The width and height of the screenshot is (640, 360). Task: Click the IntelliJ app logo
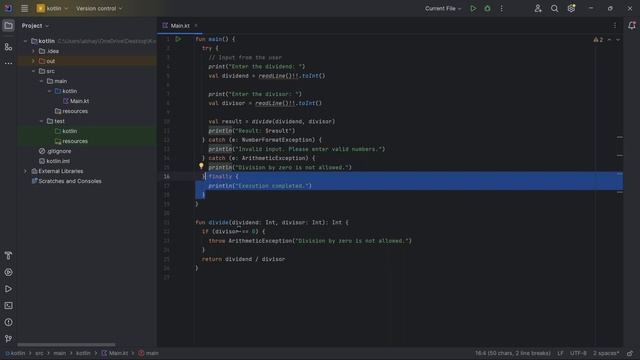(8, 8)
